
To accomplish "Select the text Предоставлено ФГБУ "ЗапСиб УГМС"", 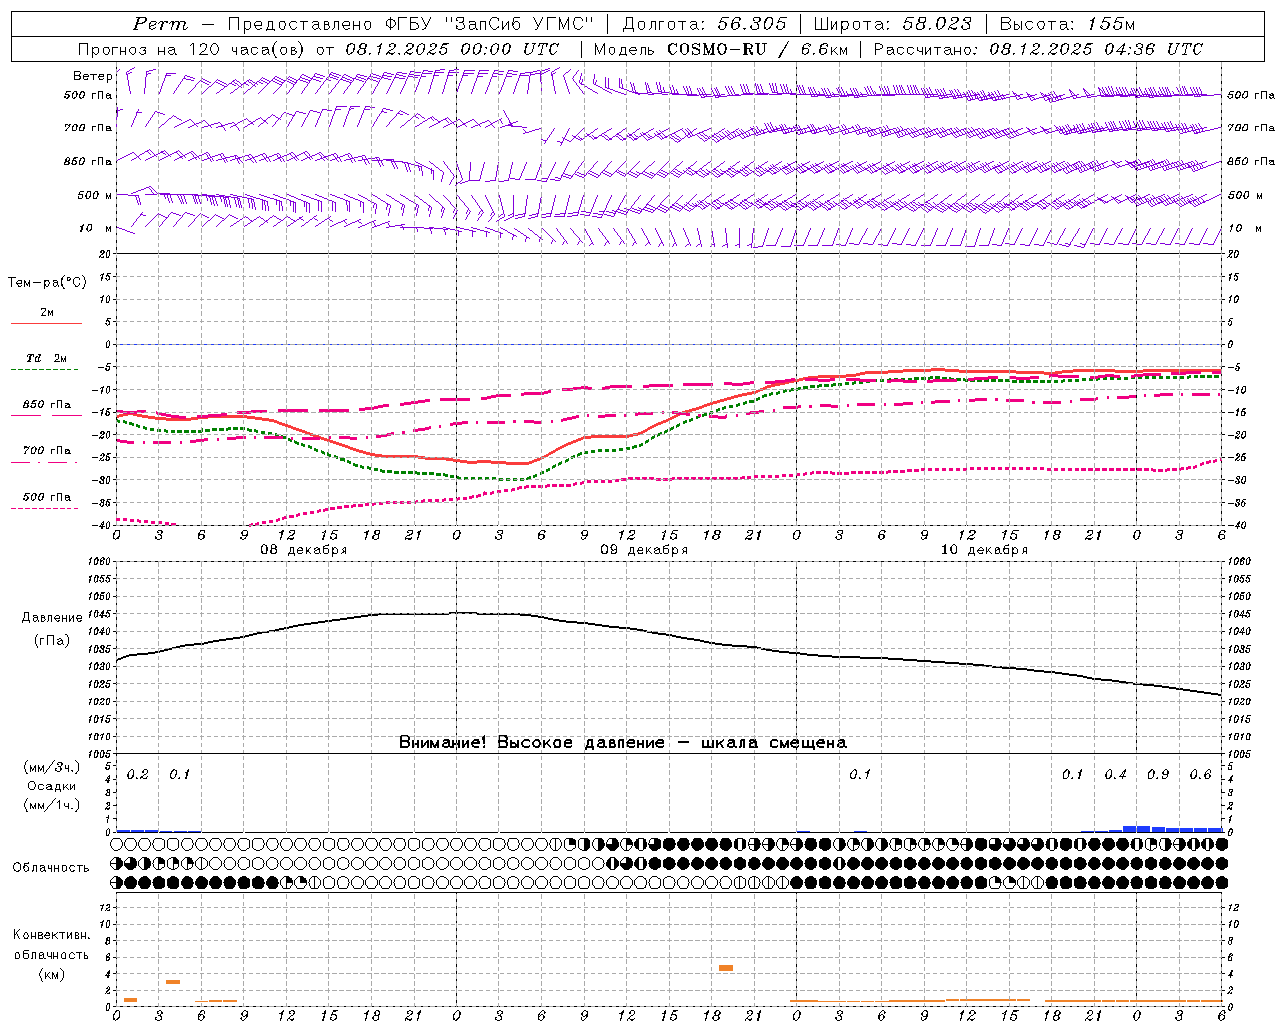I will [411, 24].
